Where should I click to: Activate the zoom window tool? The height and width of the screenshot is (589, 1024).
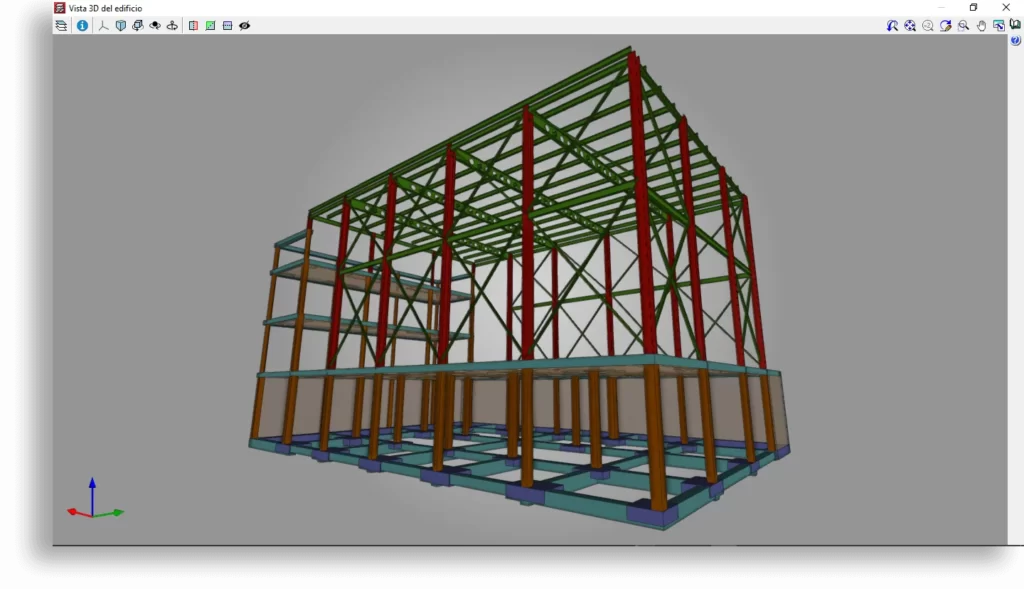pos(963,25)
